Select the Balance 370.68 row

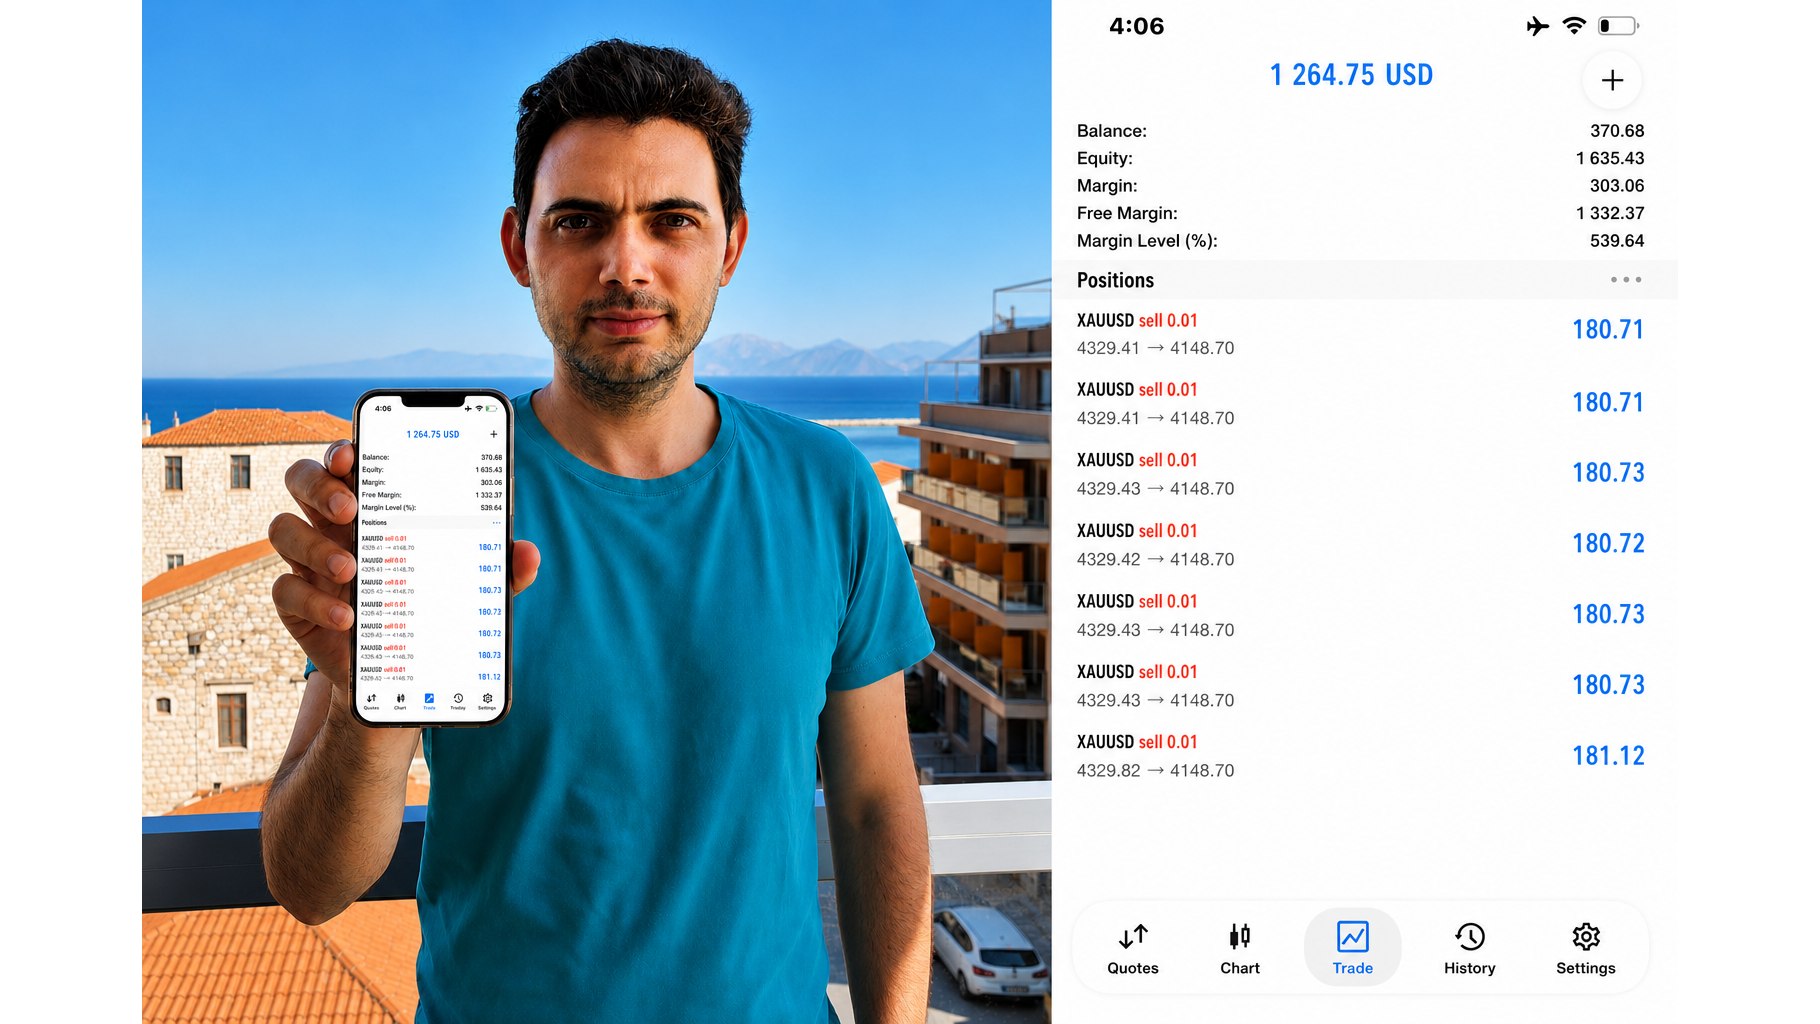(x=1360, y=131)
